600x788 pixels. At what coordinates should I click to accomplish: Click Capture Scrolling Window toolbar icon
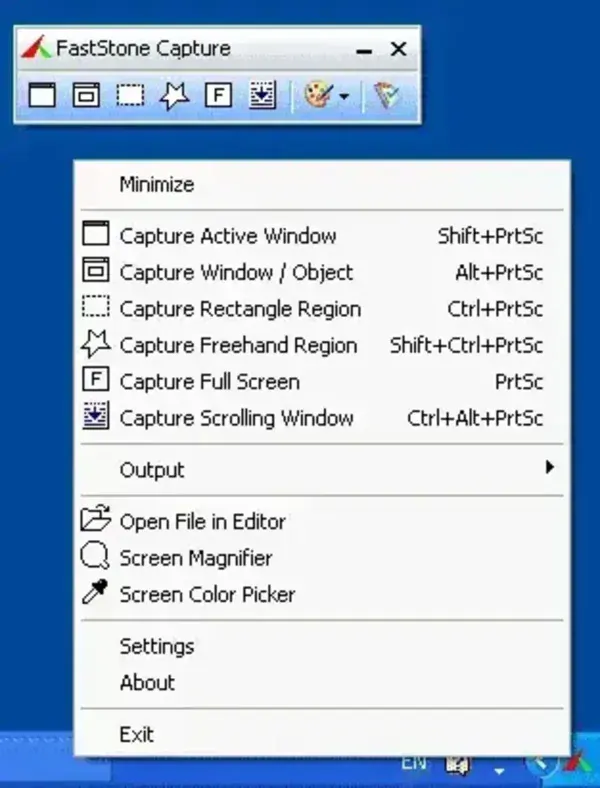coord(262,95)
